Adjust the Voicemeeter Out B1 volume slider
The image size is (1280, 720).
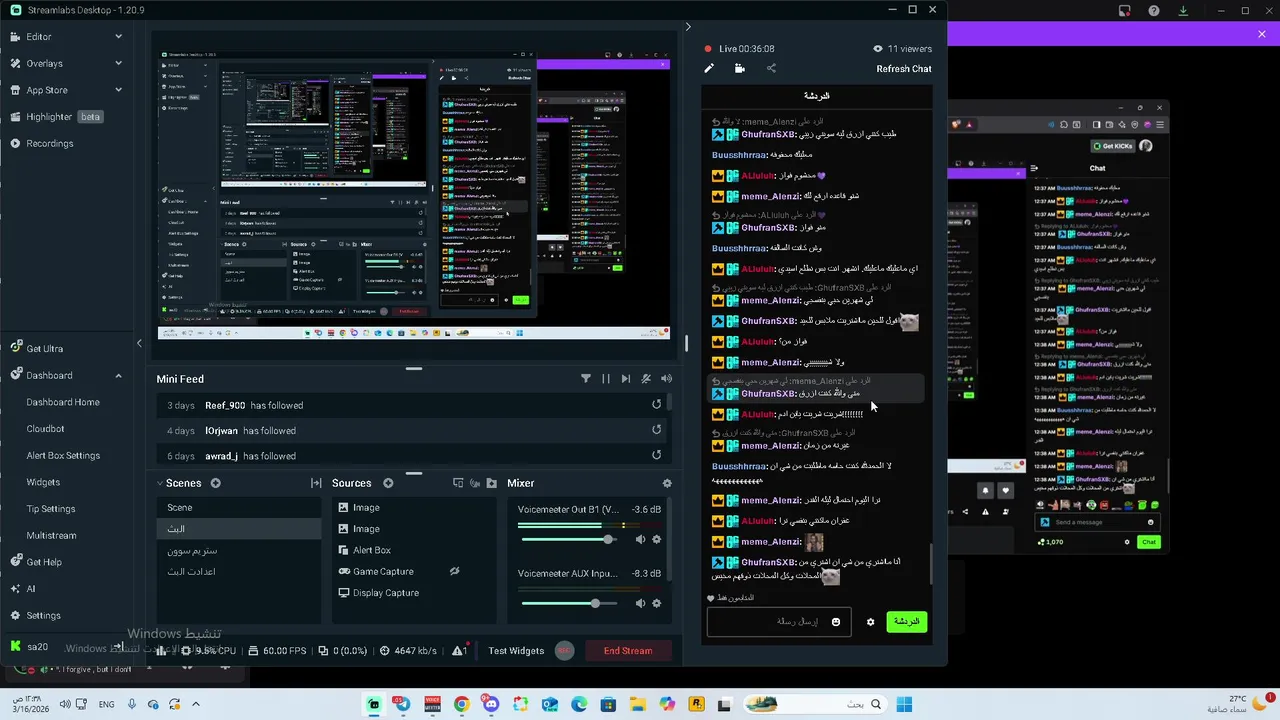(x=570, y=540)
